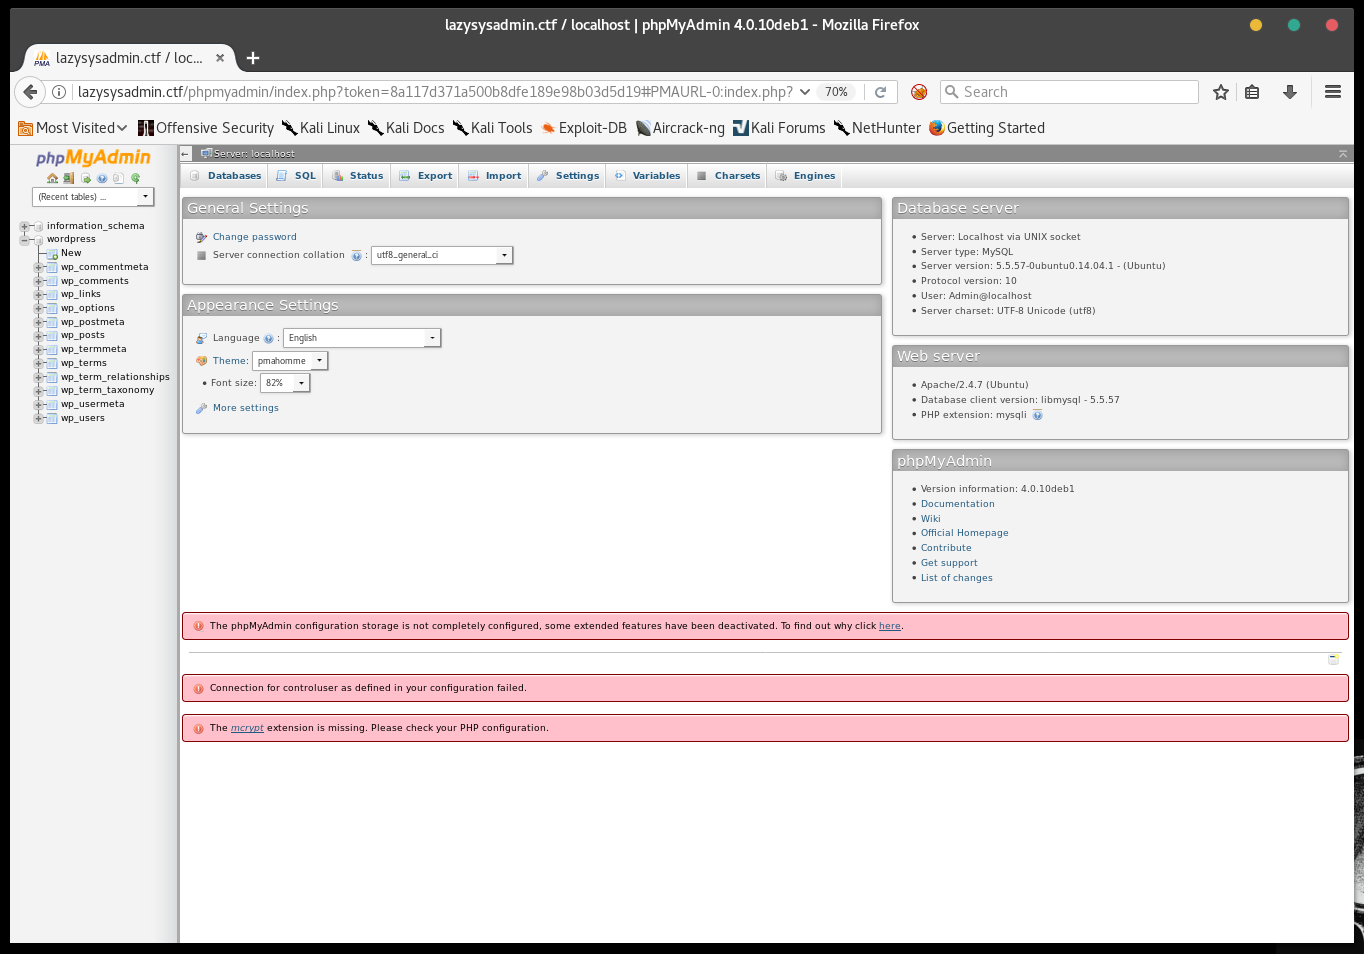Expand the information_schema database tree node

25,226
